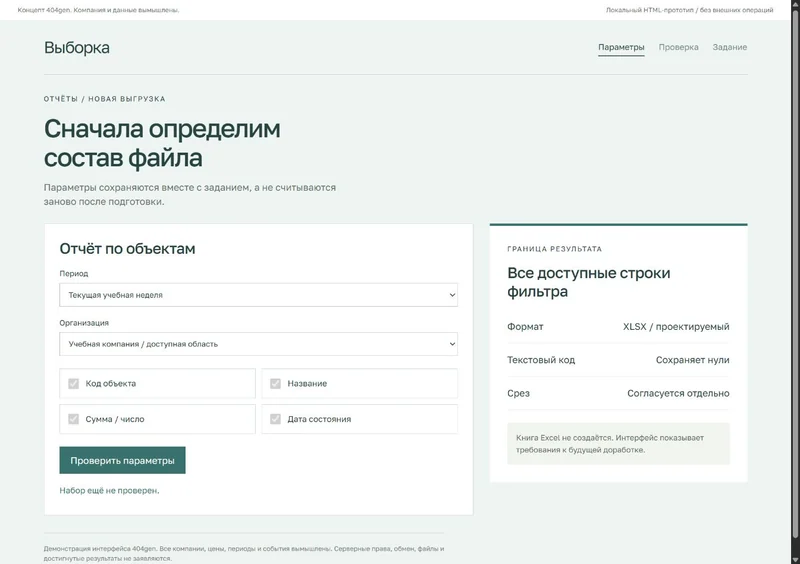Toggle the Сумма / число checkbox
This screenshot has height=564, width=800.
pos(73,419)
